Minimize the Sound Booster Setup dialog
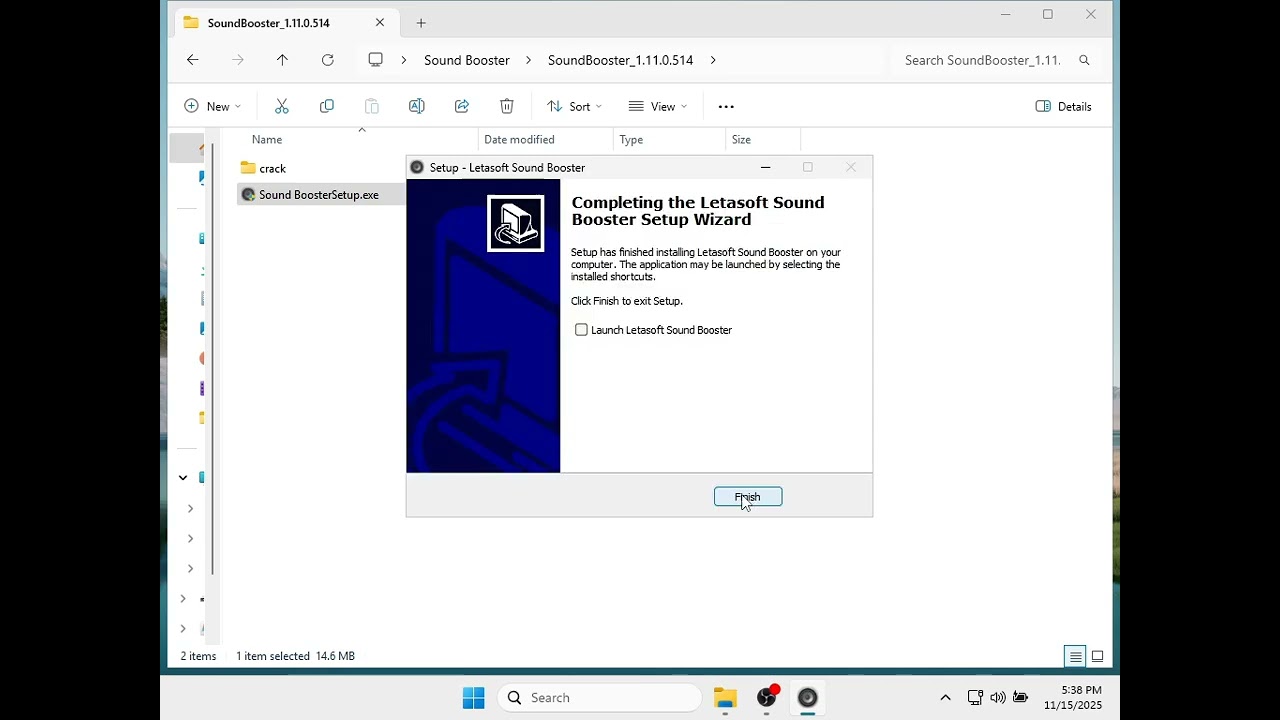 click(765, 167)
